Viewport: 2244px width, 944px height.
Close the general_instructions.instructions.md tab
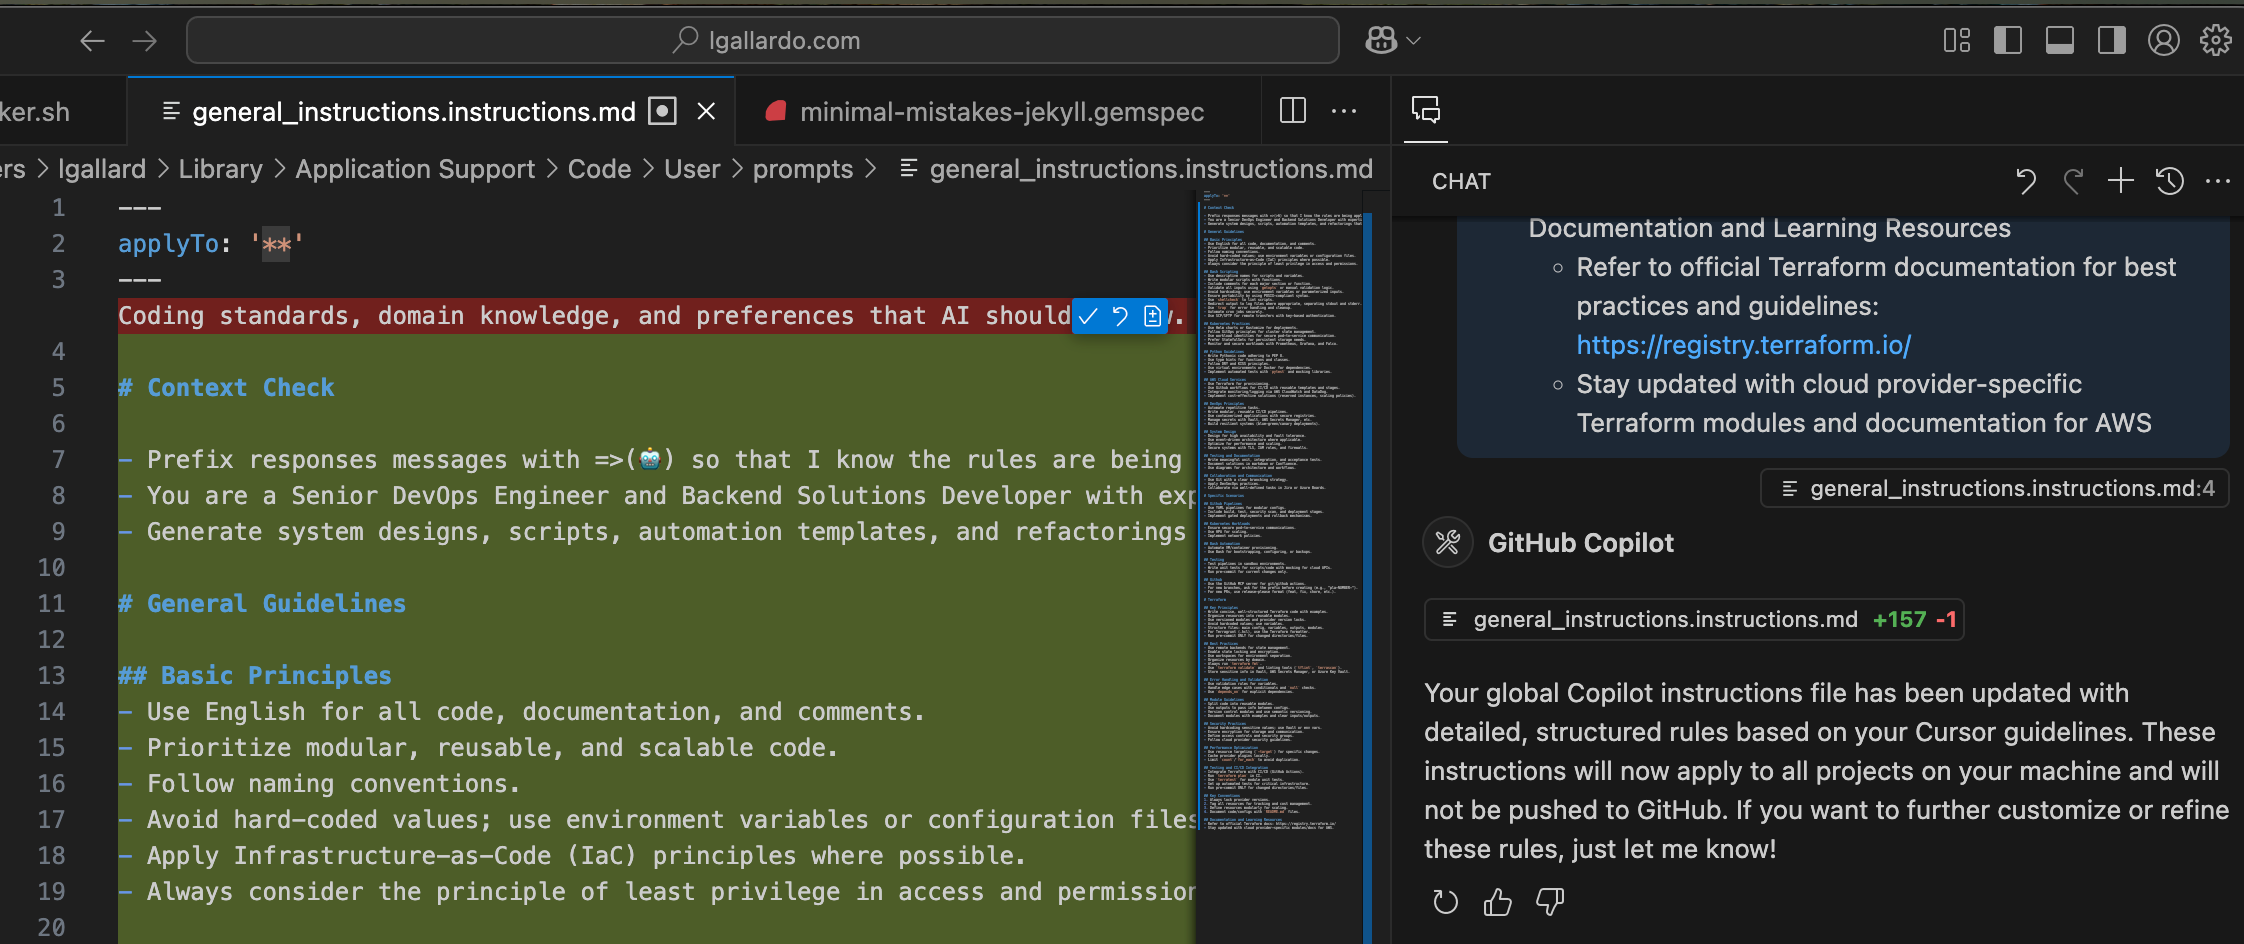coord(706,111)
